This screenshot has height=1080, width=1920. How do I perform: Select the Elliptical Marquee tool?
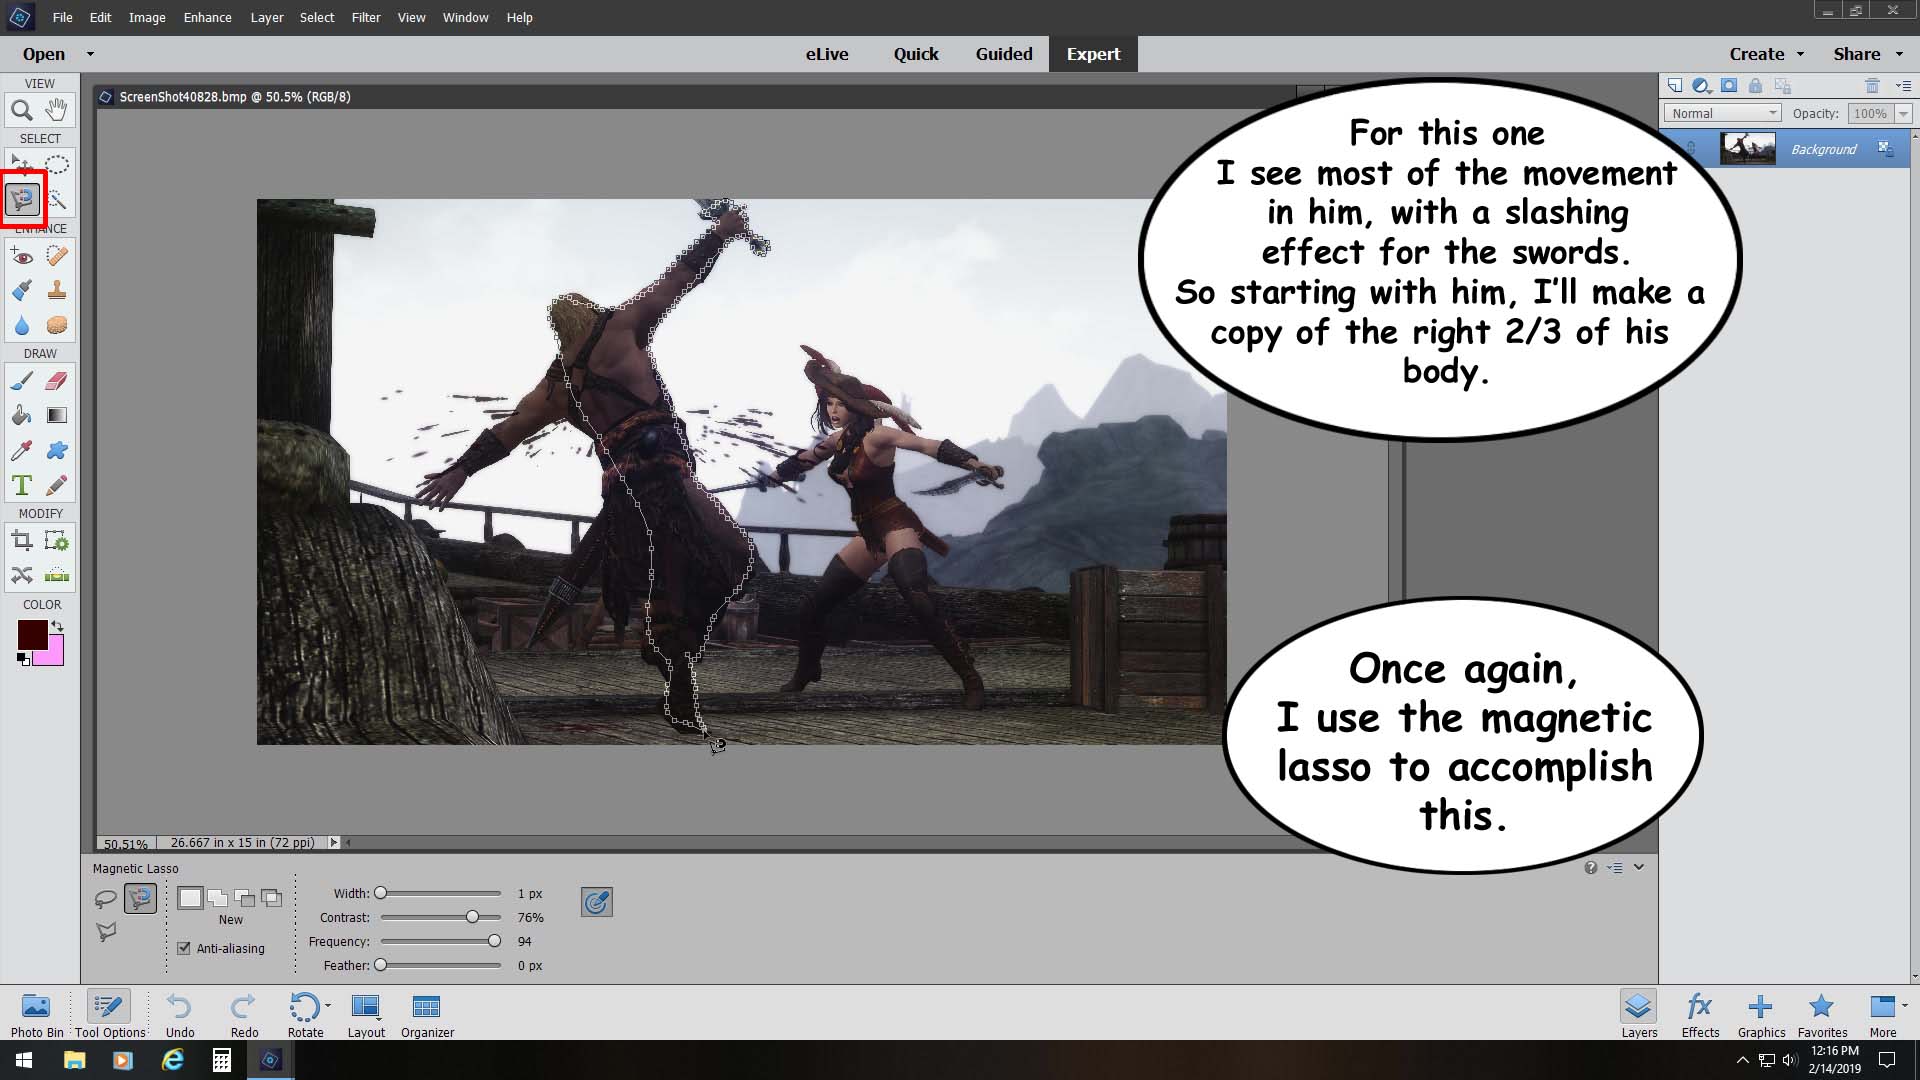tap(57, 164)
